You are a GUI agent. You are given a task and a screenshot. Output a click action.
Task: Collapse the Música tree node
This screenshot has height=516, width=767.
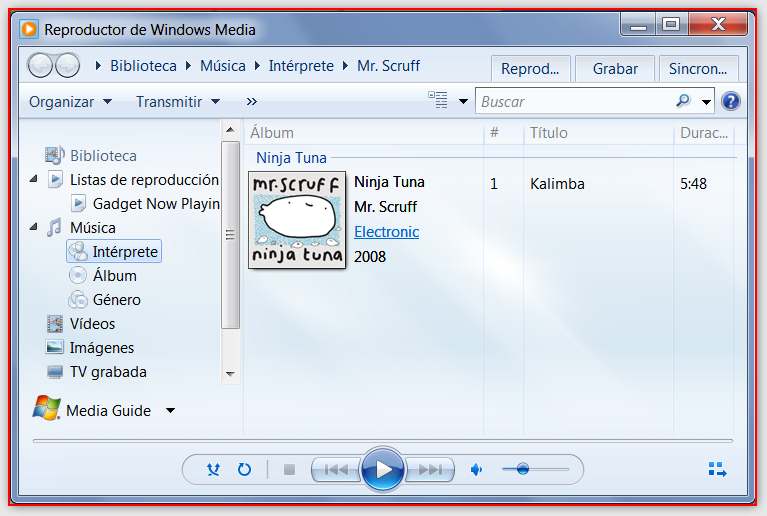click(x=33, y=227)
